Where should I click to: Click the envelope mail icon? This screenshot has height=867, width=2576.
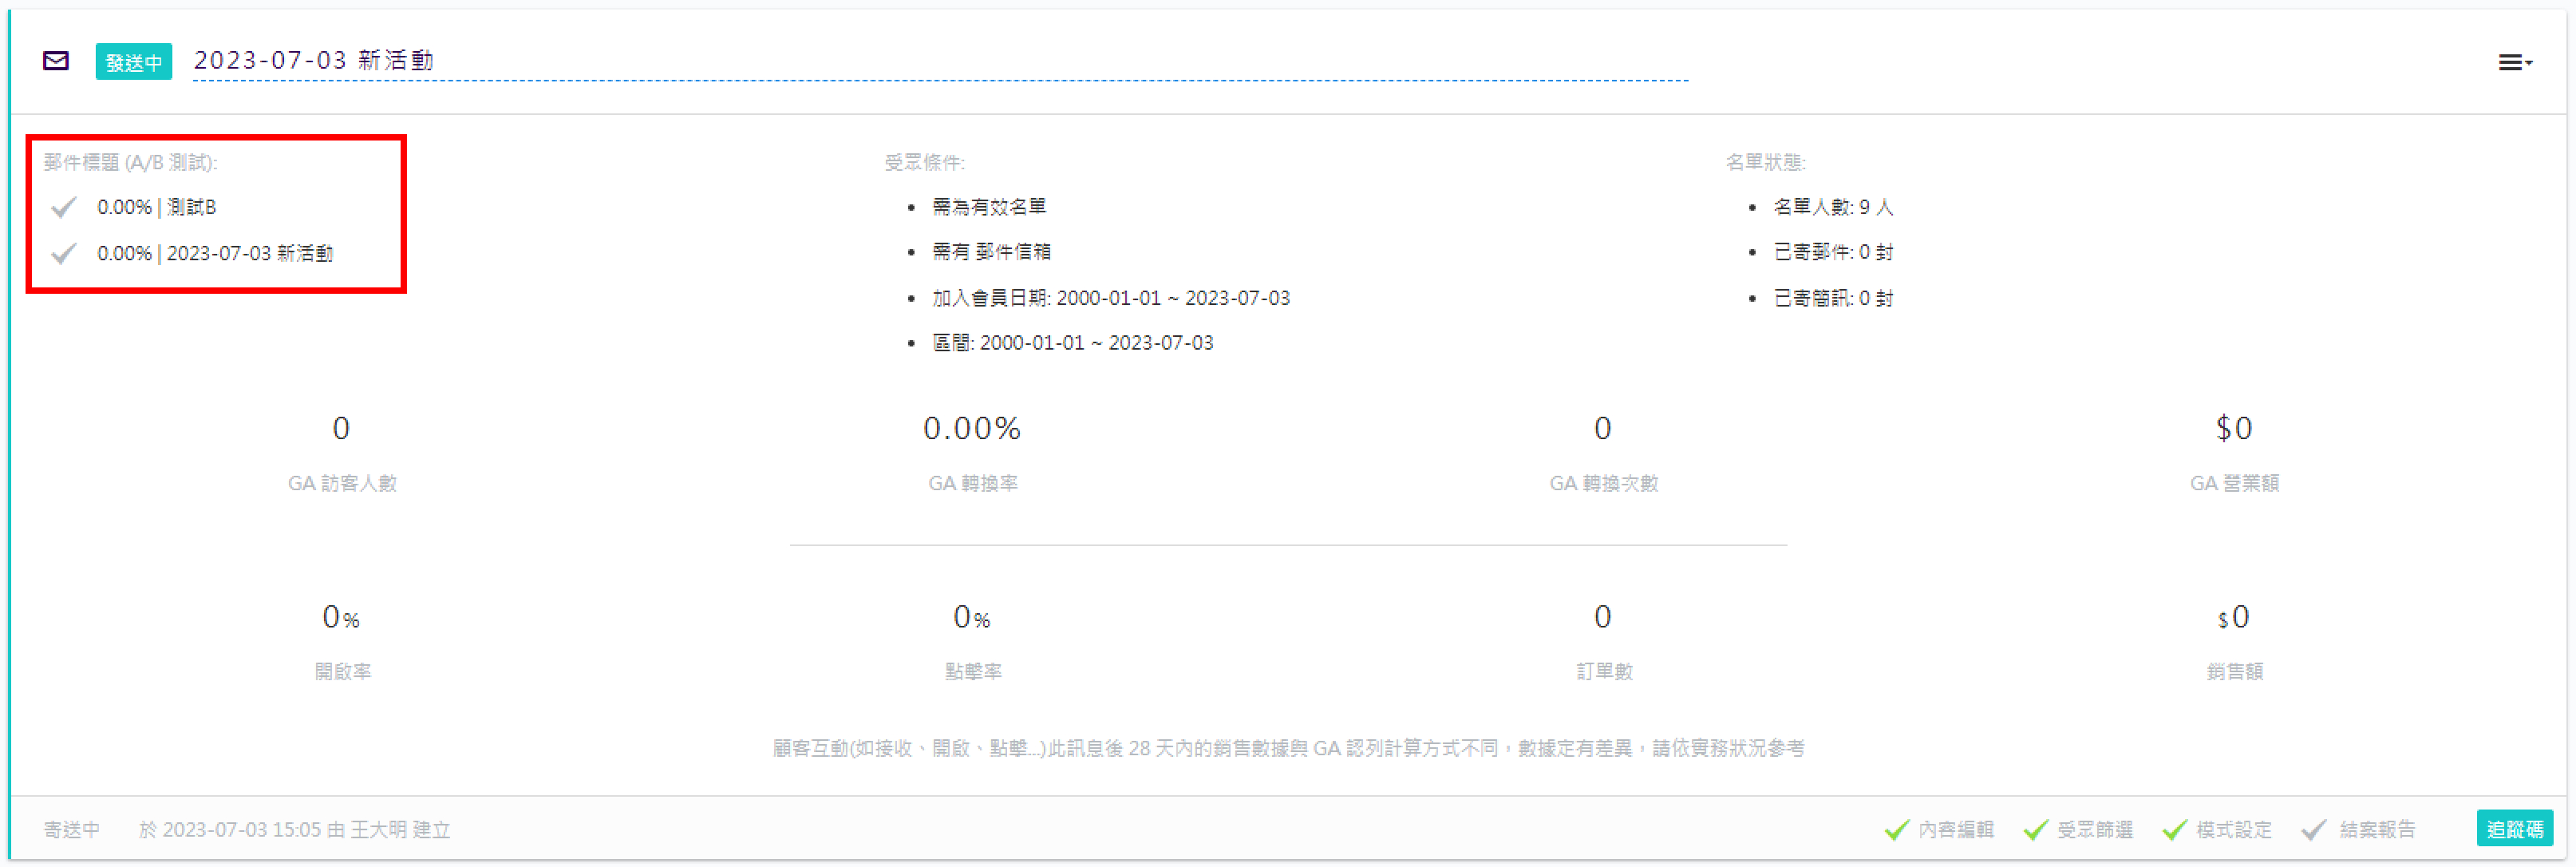click(x=56, y=61)
